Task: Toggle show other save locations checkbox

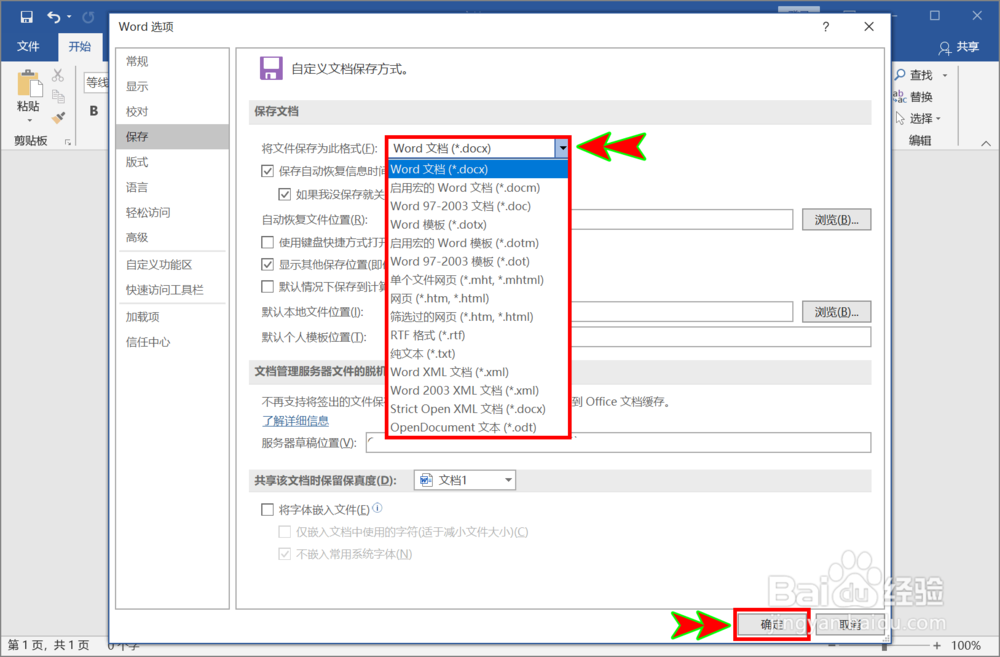Action: [x=268, y=264]
